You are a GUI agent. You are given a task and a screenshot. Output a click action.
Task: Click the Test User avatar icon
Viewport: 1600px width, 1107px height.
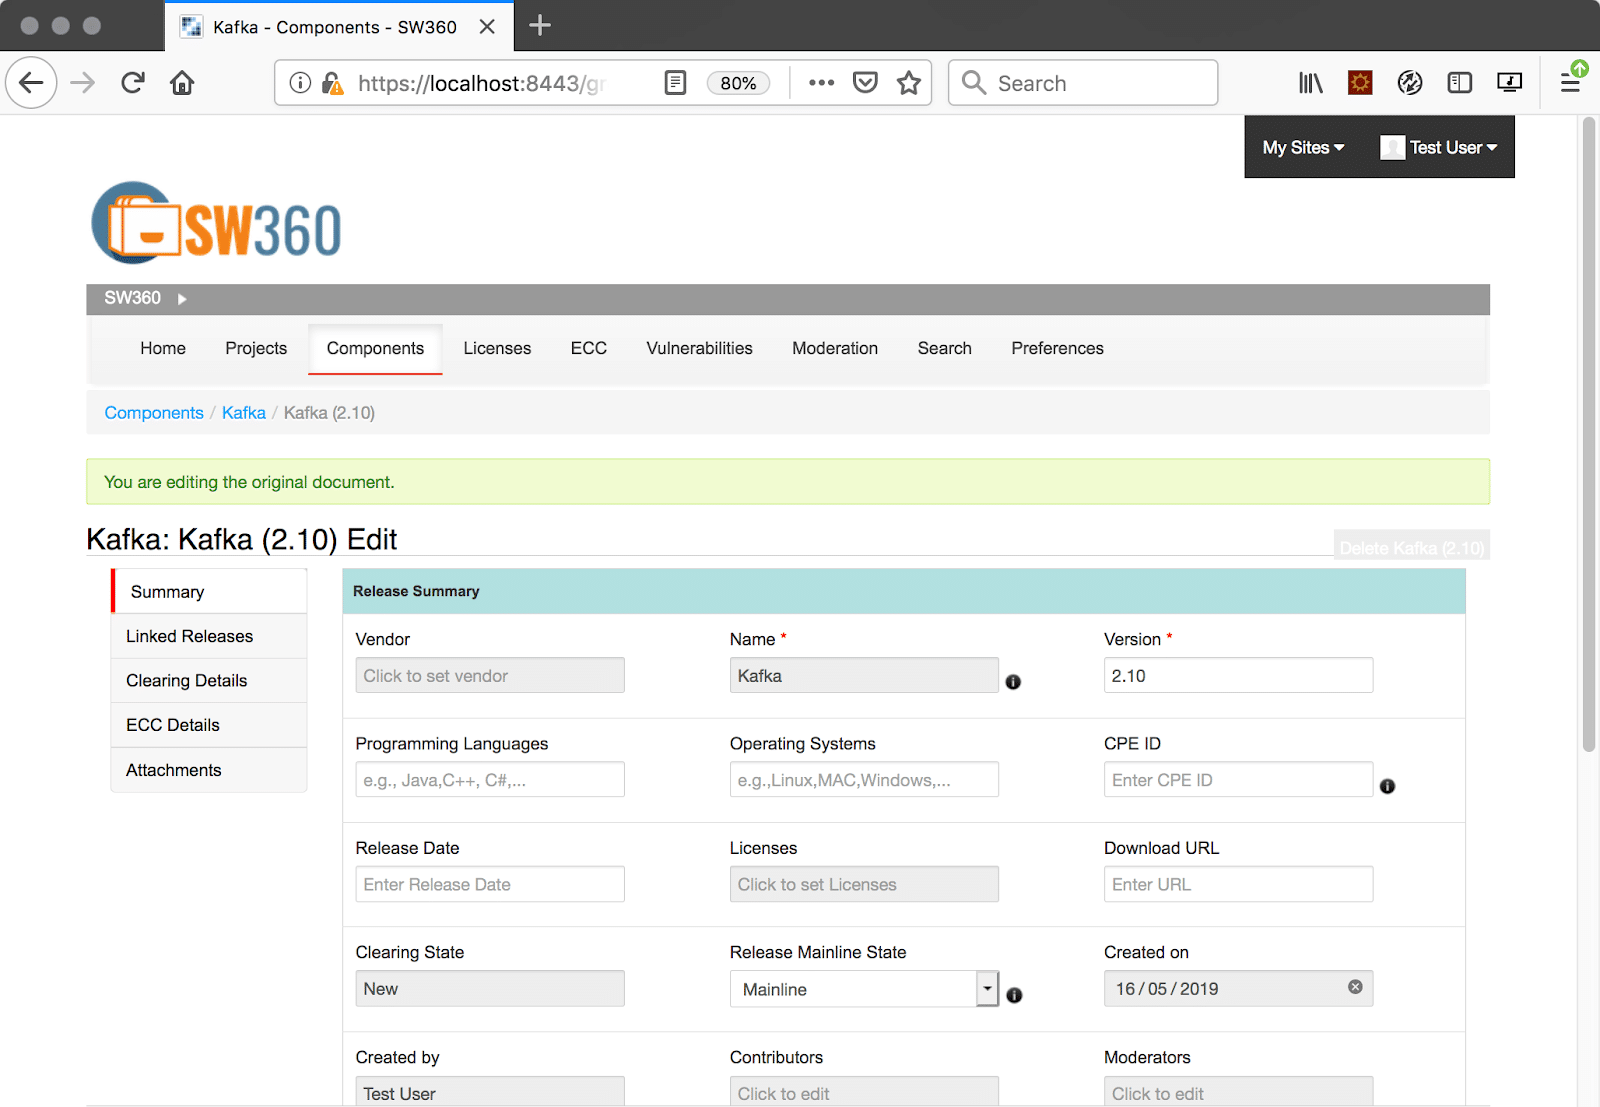[x=1392, y=147]
